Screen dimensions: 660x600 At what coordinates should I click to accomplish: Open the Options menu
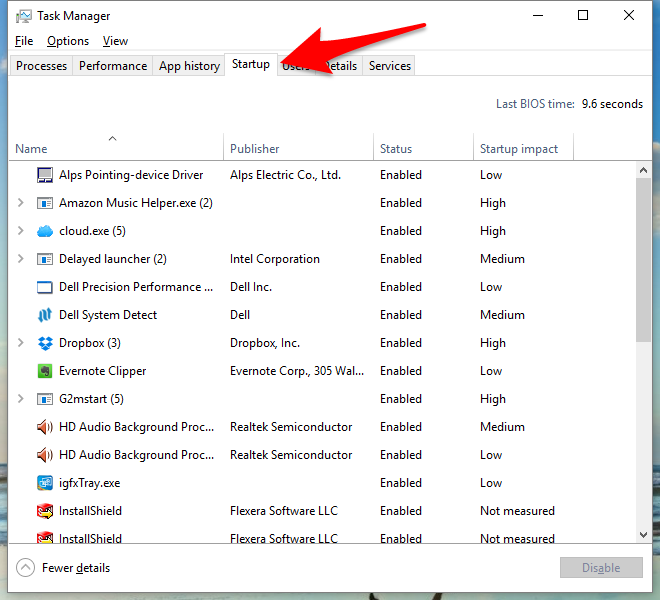coord(68,41)
